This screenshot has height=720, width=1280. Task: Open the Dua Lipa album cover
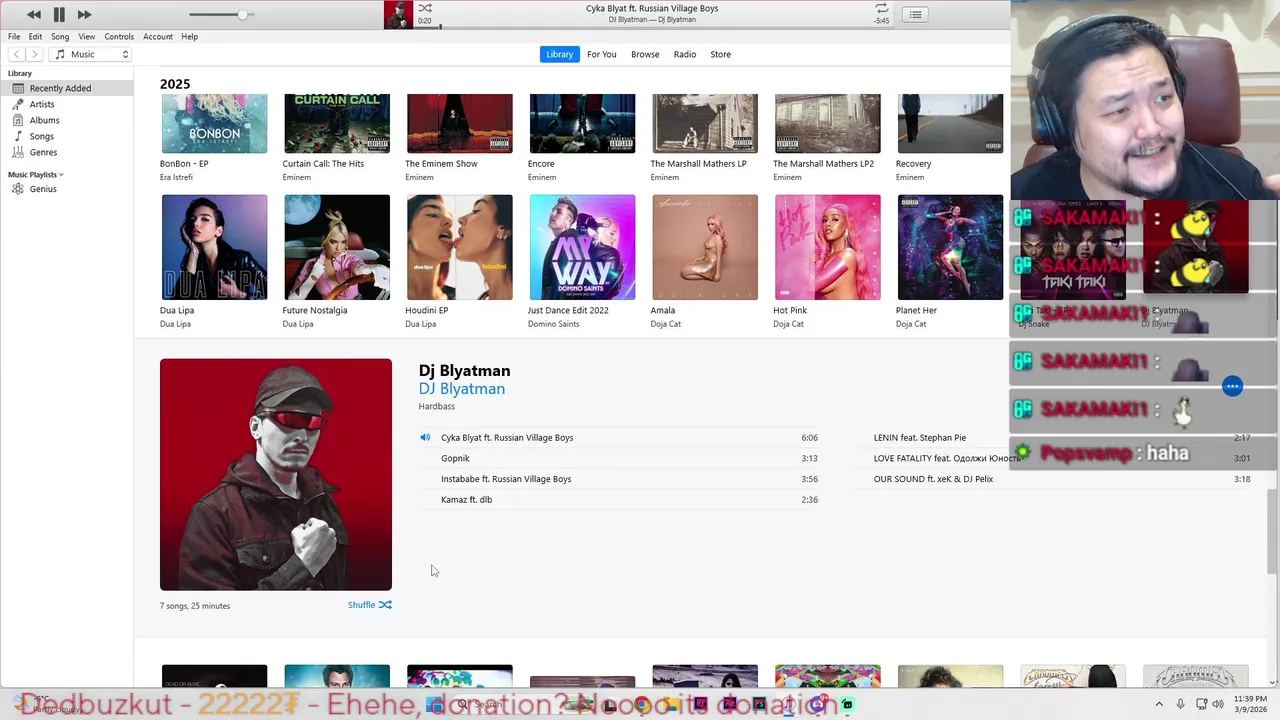[214, 247]
